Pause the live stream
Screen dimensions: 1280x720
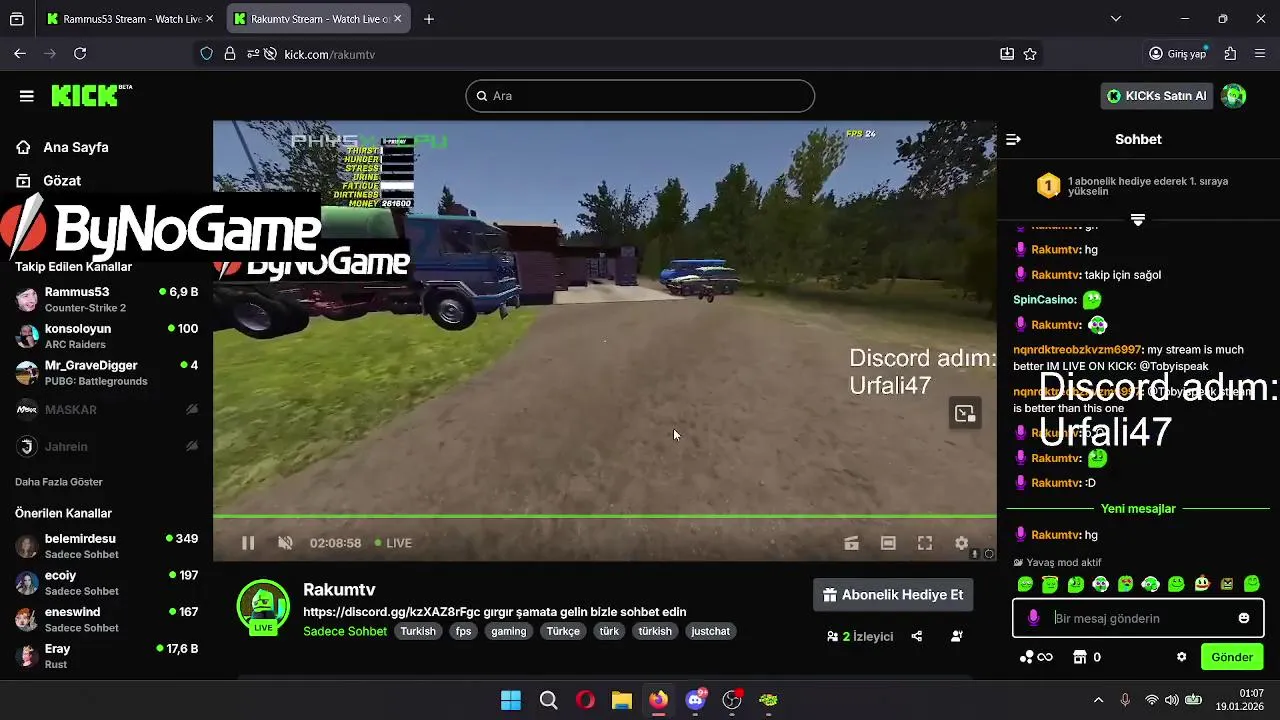(248, 543)
